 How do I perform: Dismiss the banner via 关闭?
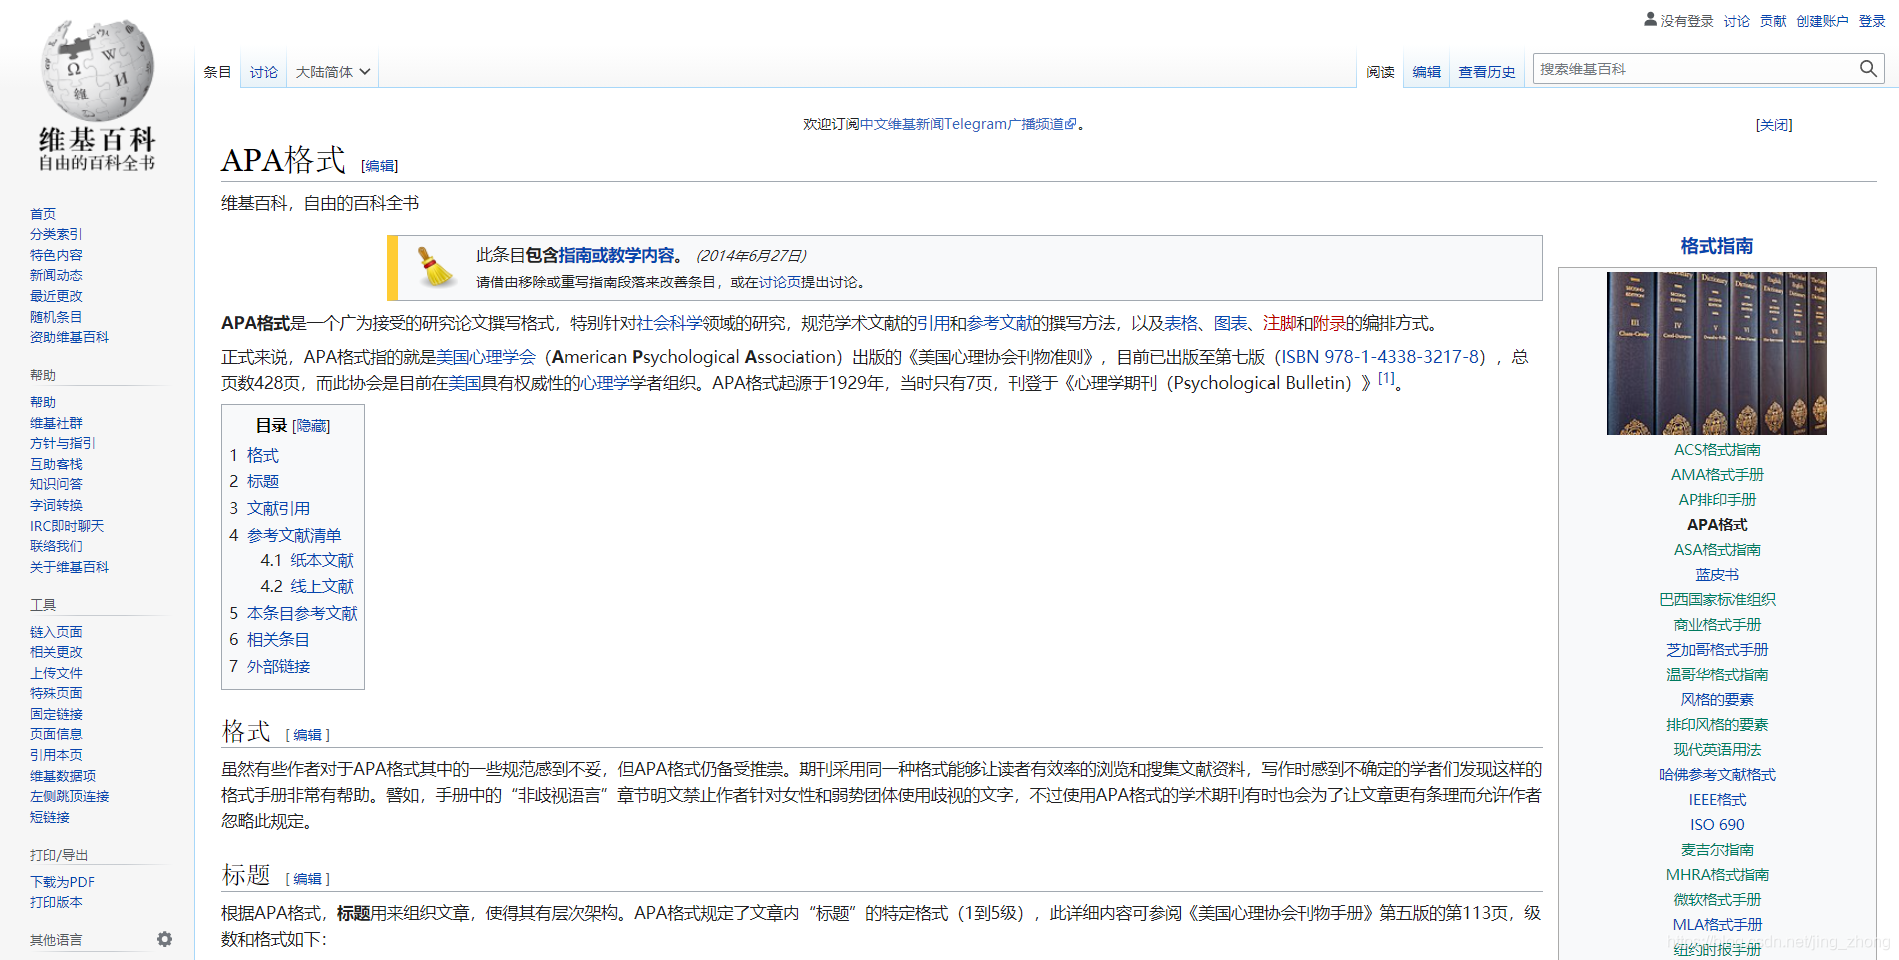(1774, 125)
